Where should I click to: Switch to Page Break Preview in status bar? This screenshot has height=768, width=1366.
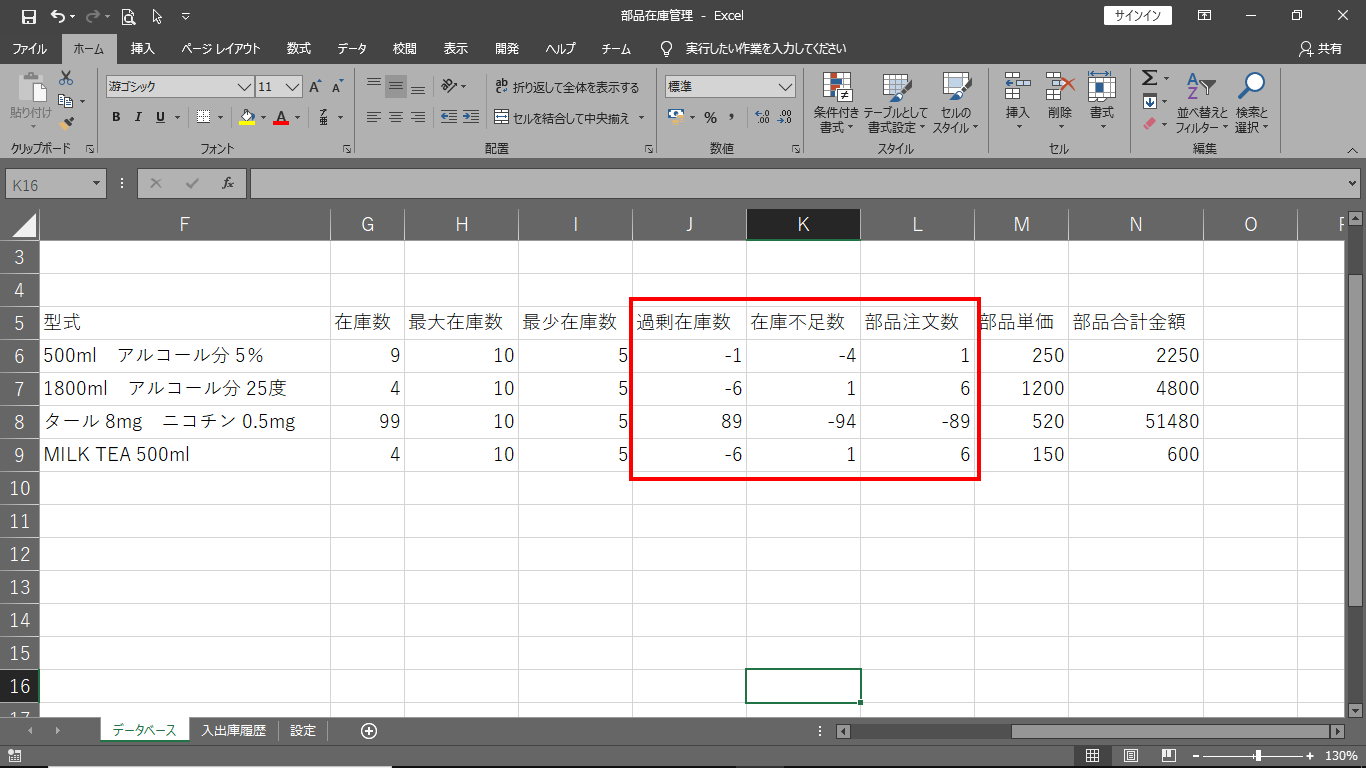coord(1168,755)
